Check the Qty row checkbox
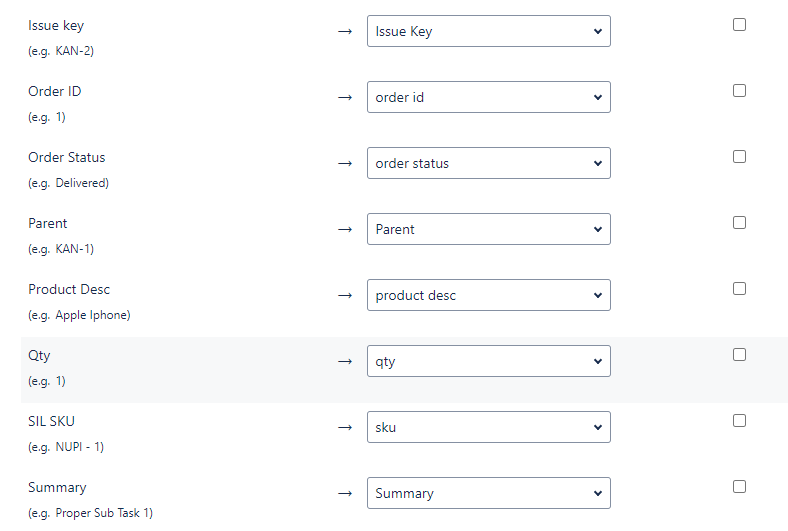The height and width of the screenshot is (531, 788). click(x=739, y=355)
